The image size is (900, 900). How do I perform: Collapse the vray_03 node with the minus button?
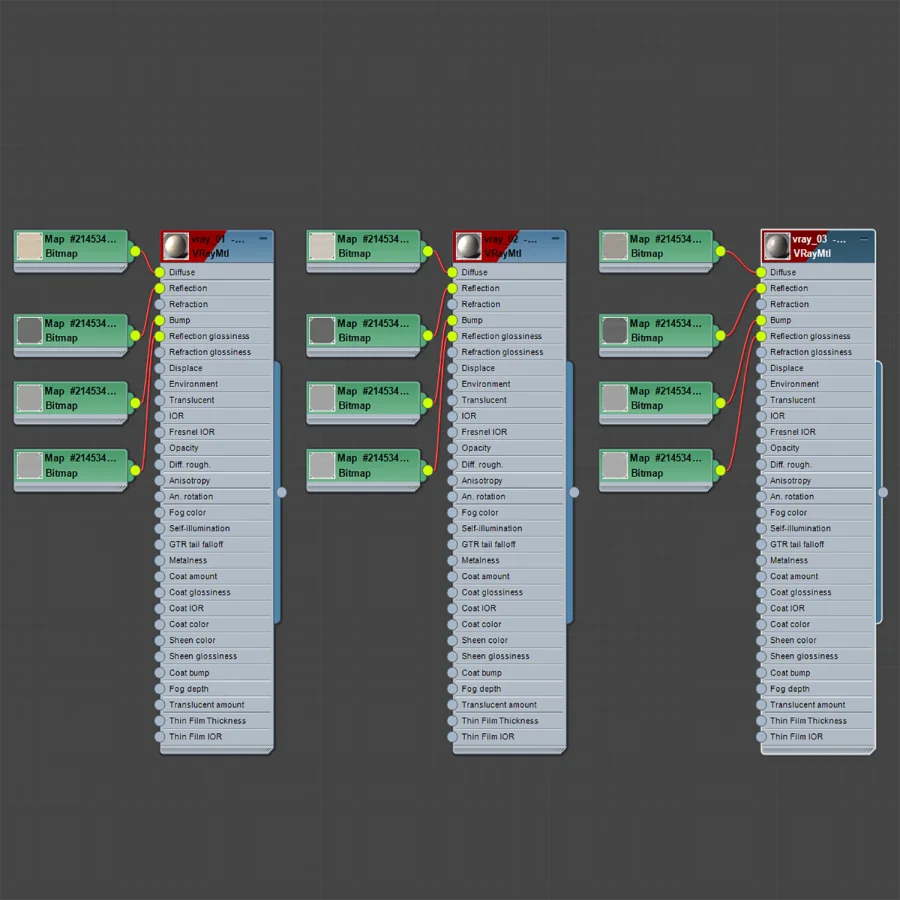pos(864,238)
